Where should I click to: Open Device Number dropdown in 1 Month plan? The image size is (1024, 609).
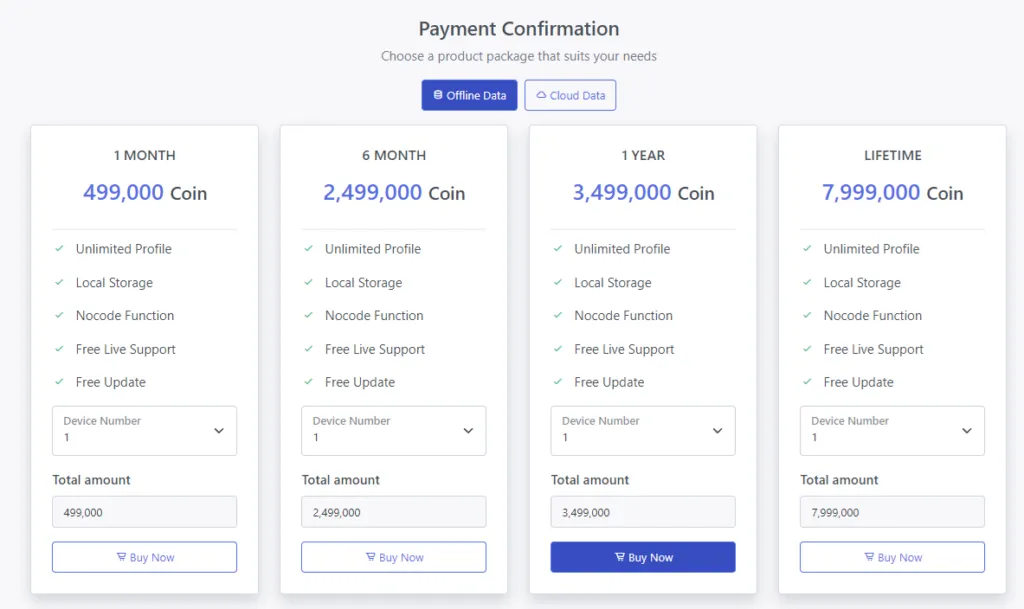144,431
